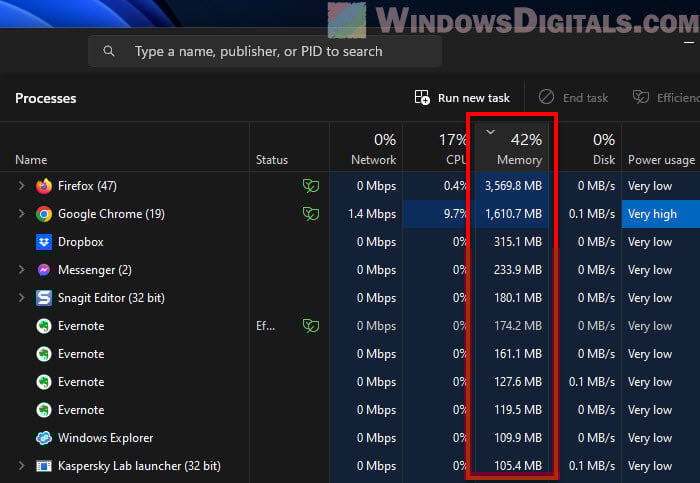Click the Google Chrome process icon
Viewport: 700px width, 483px height.
coord(44,214)
